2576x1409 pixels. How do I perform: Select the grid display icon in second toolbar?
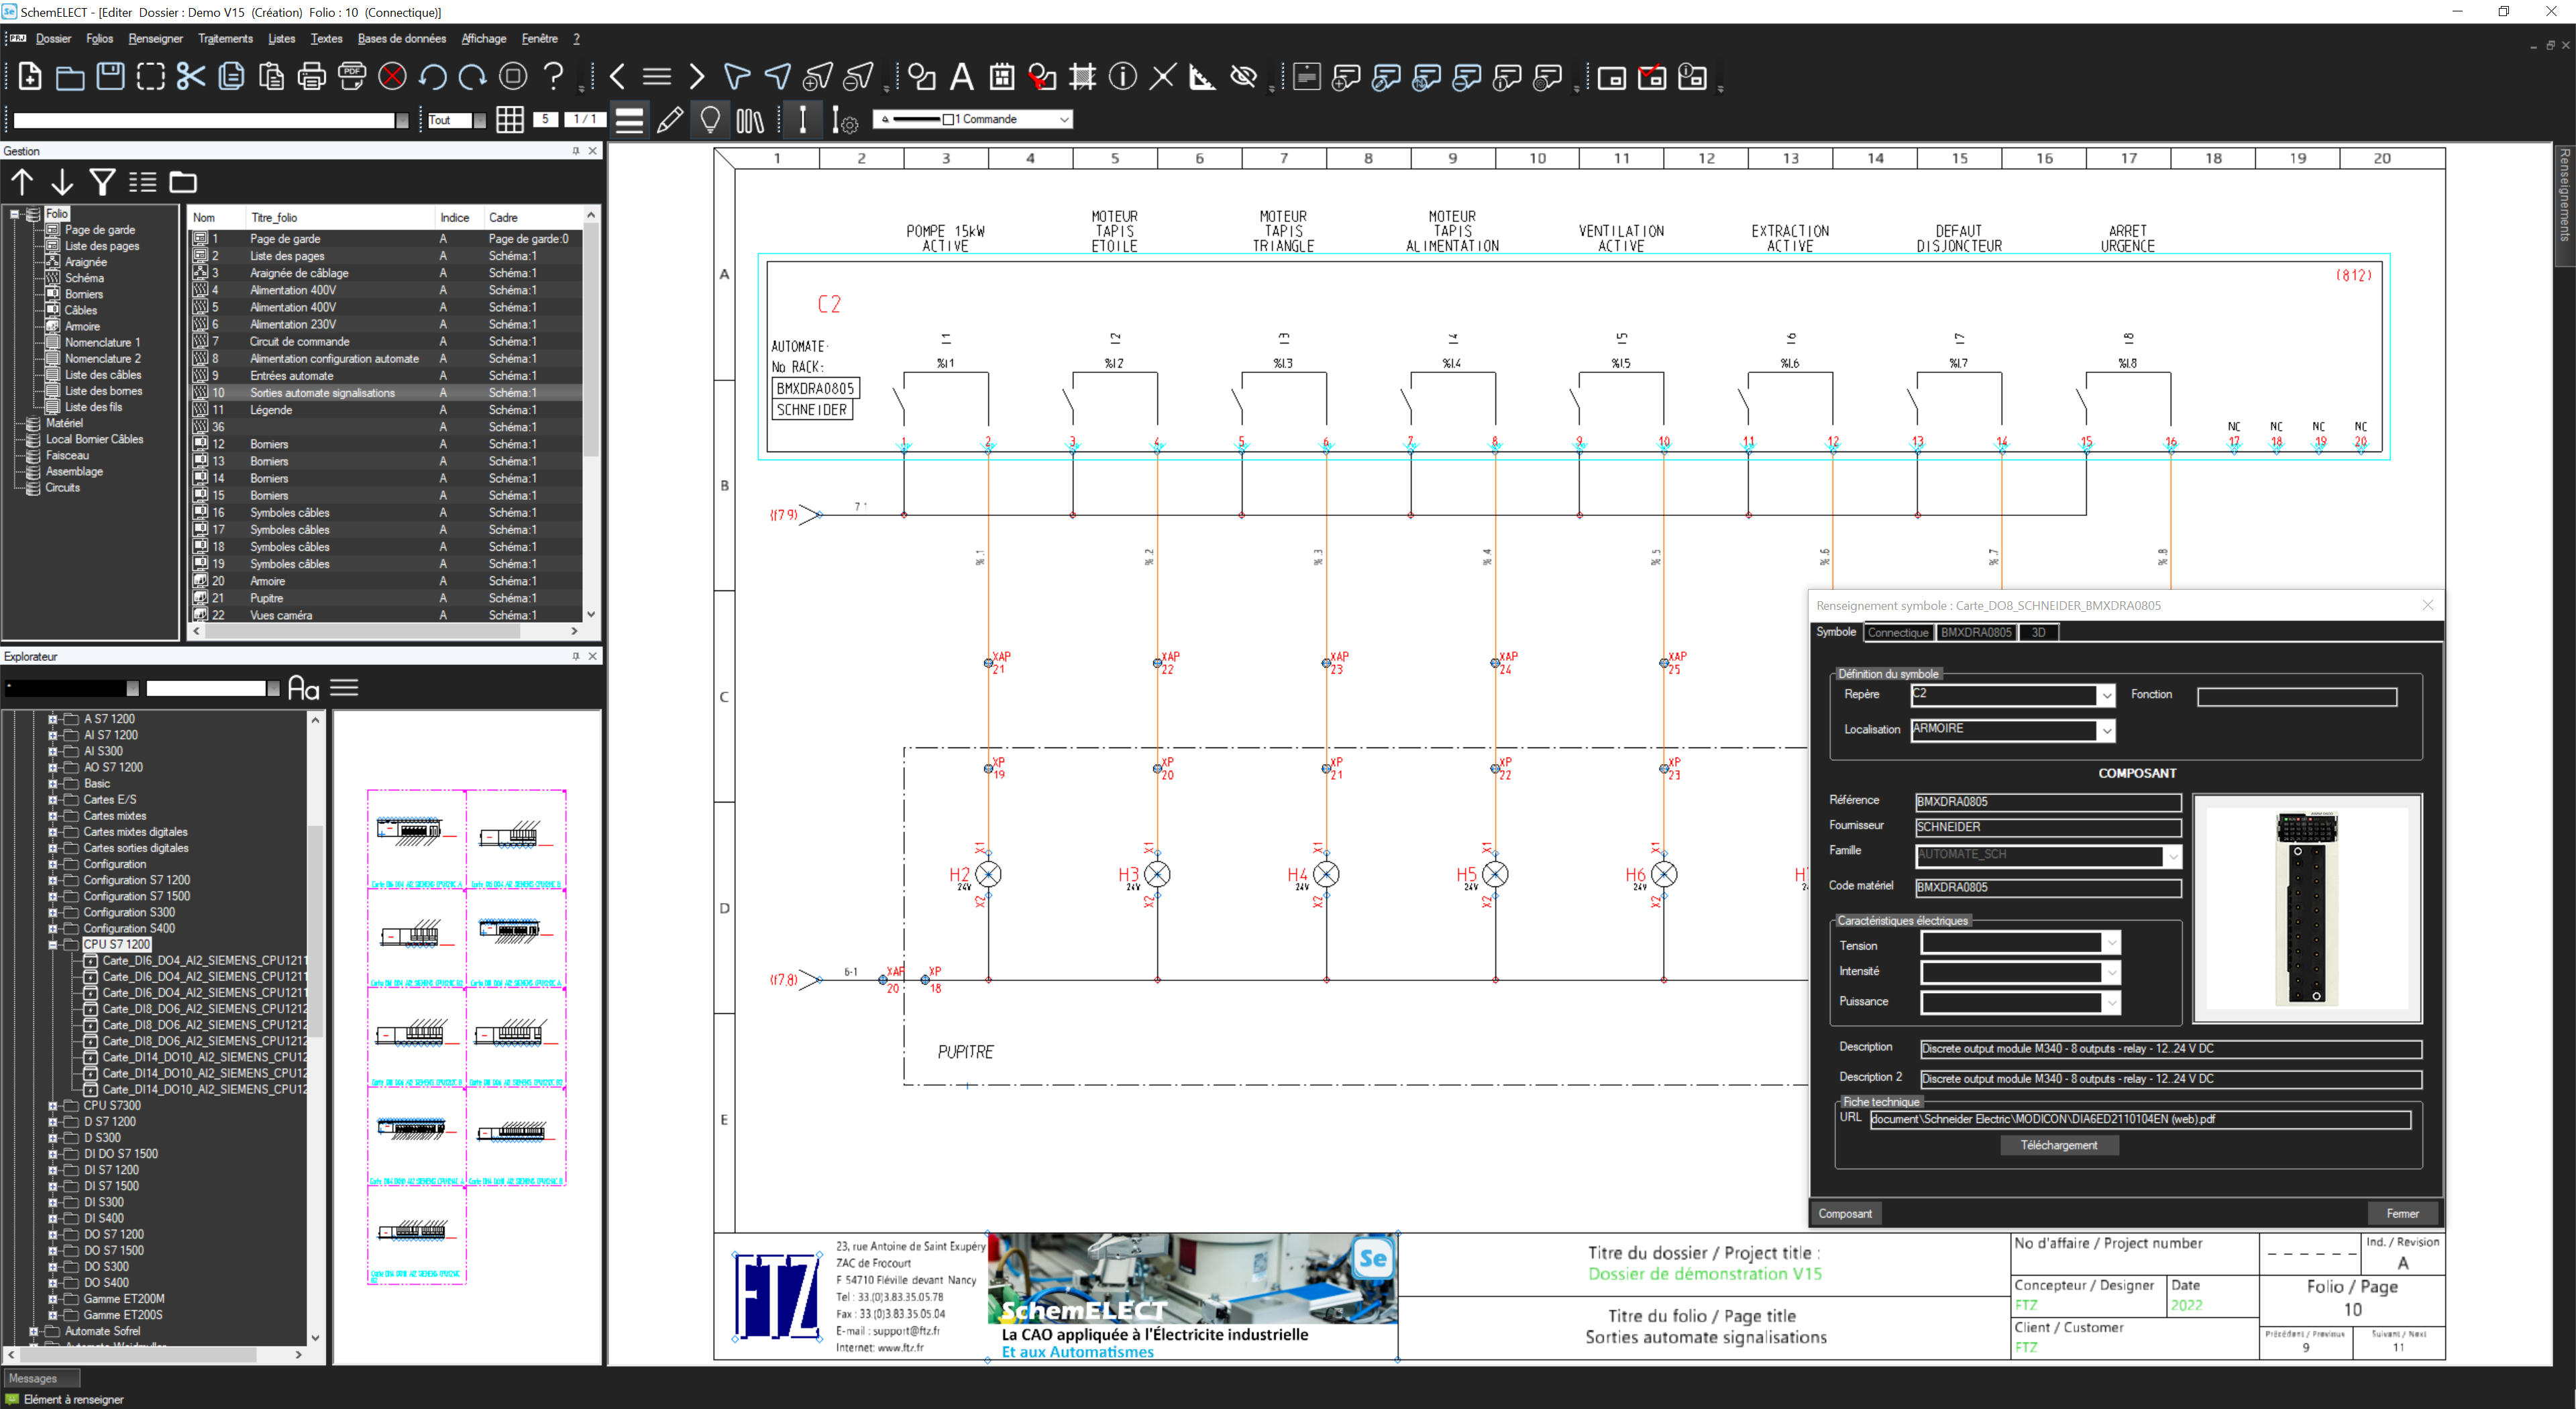point(509,120)
